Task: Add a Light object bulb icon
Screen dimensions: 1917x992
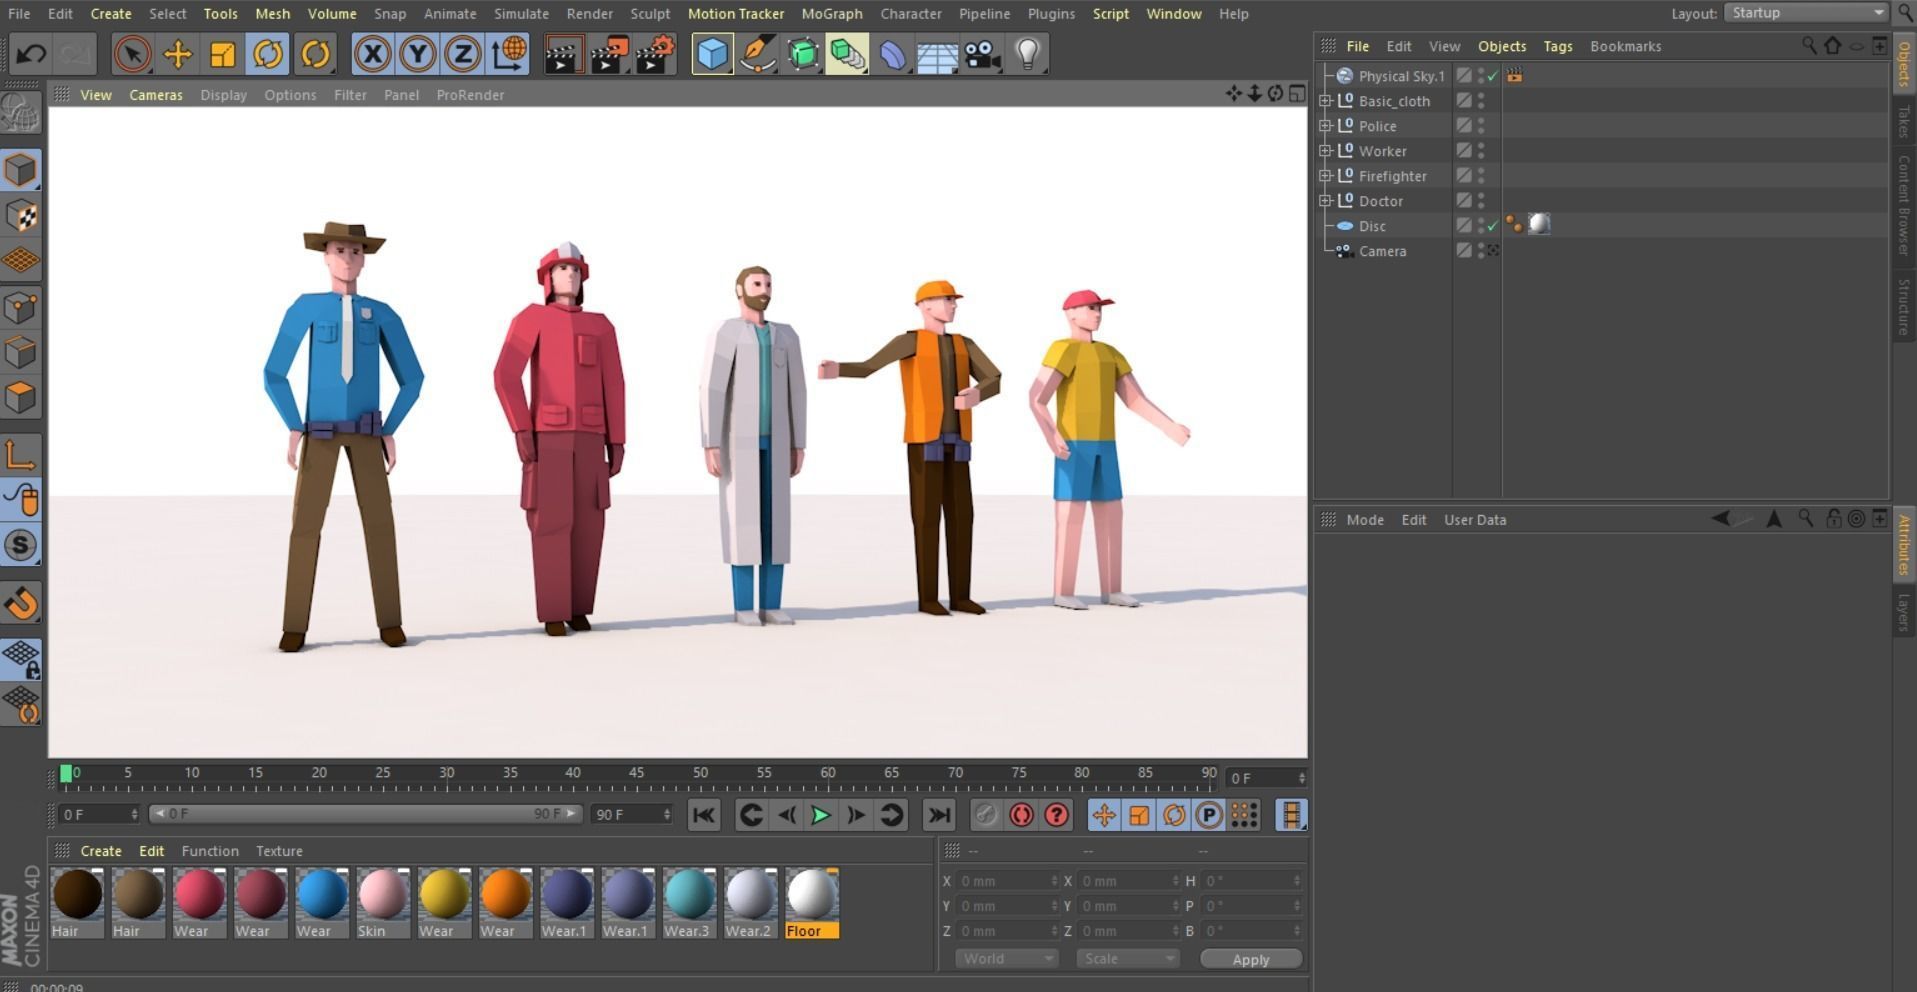Action: (x=1027, y=54)
